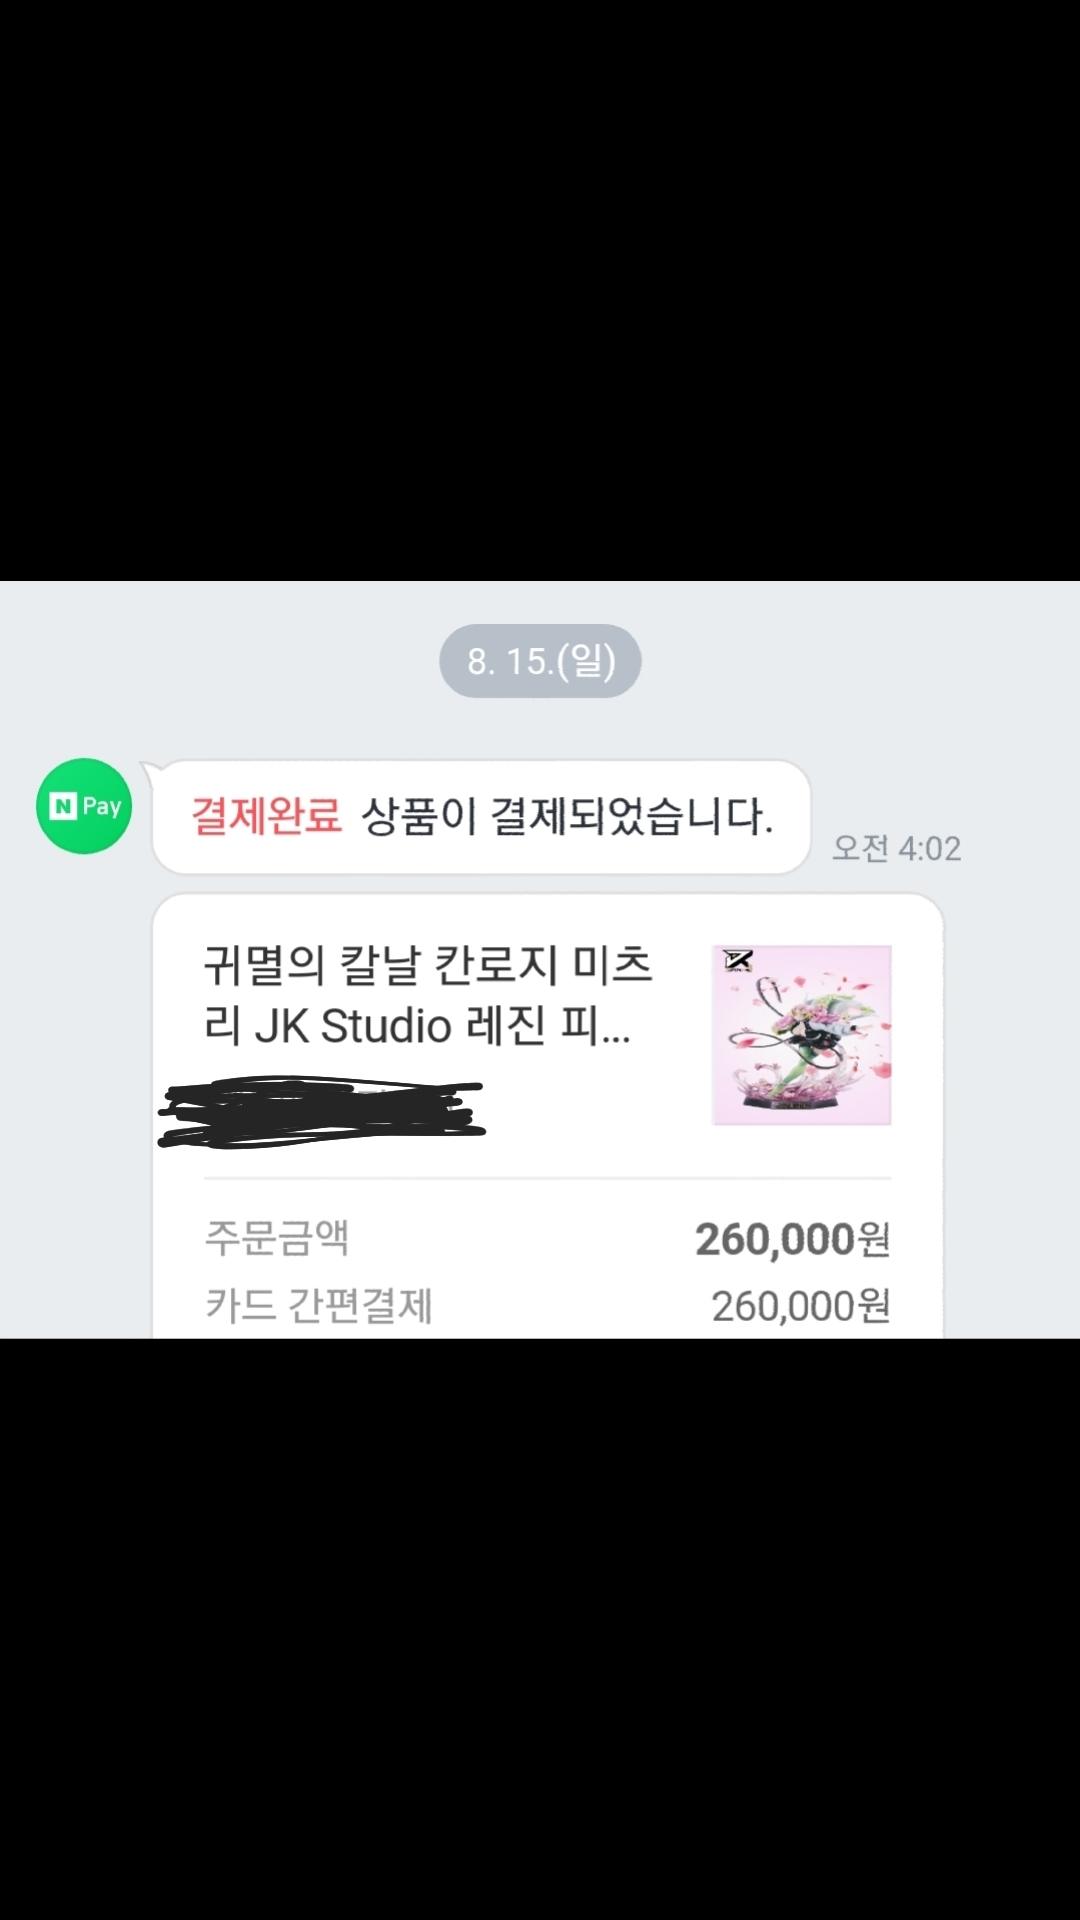The width and height of the screenshot is (1080, 1920).
Task: Tap the JK logo on product image
Action: point(739,961)
